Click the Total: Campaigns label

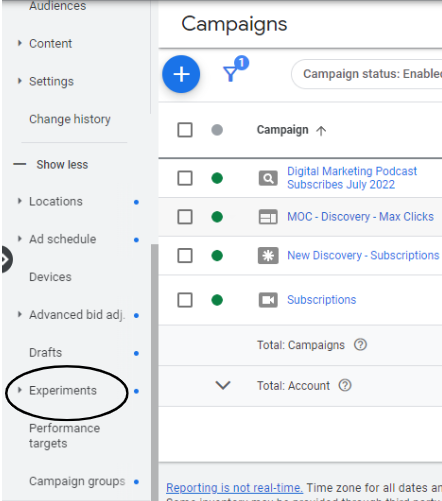(x=301, y=345)
